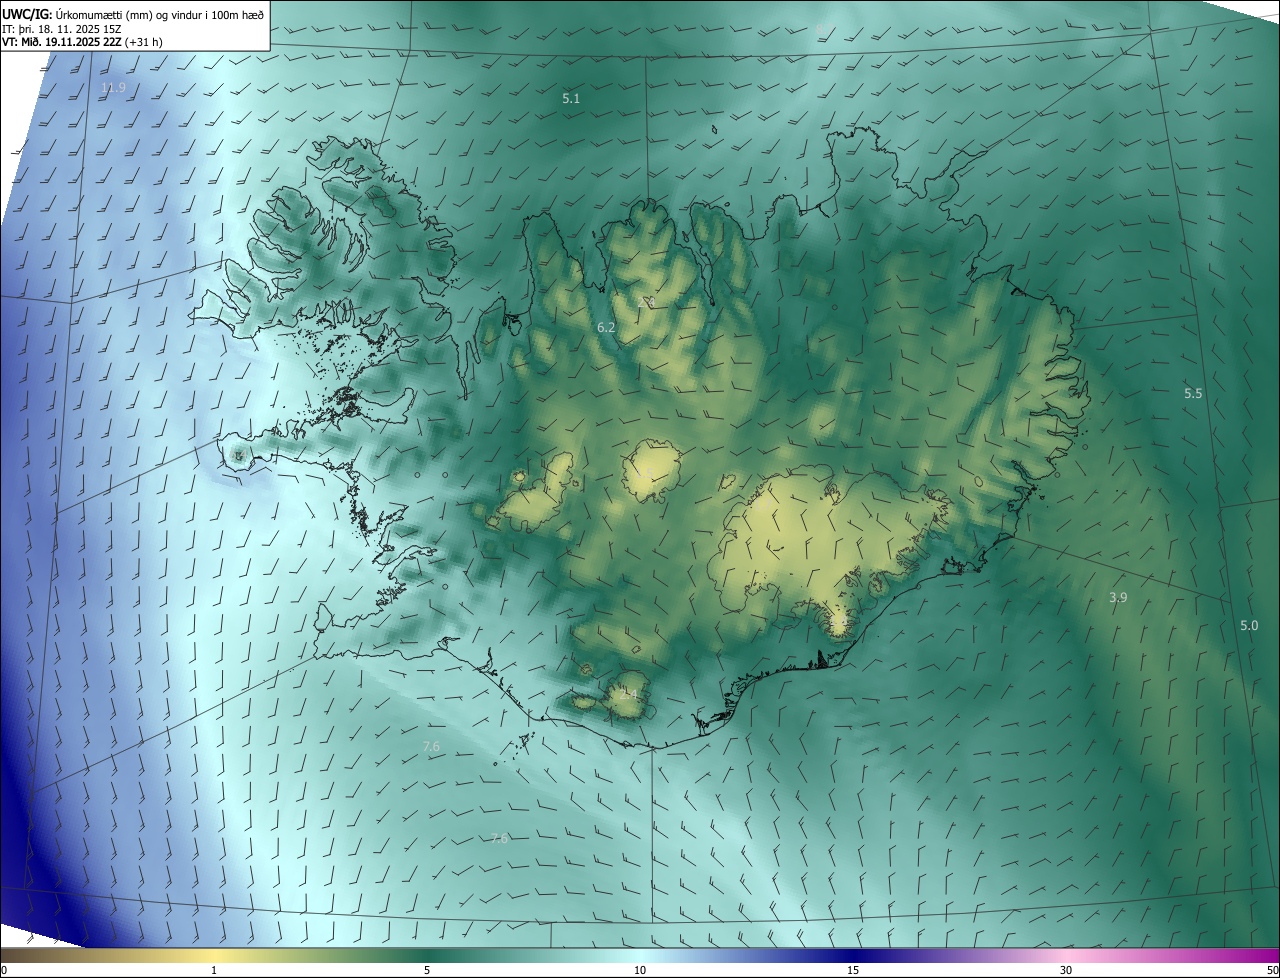Click the 5.5 value label east of Iceland
This screenshot has height=978, width=1280.
point(1193,393)
